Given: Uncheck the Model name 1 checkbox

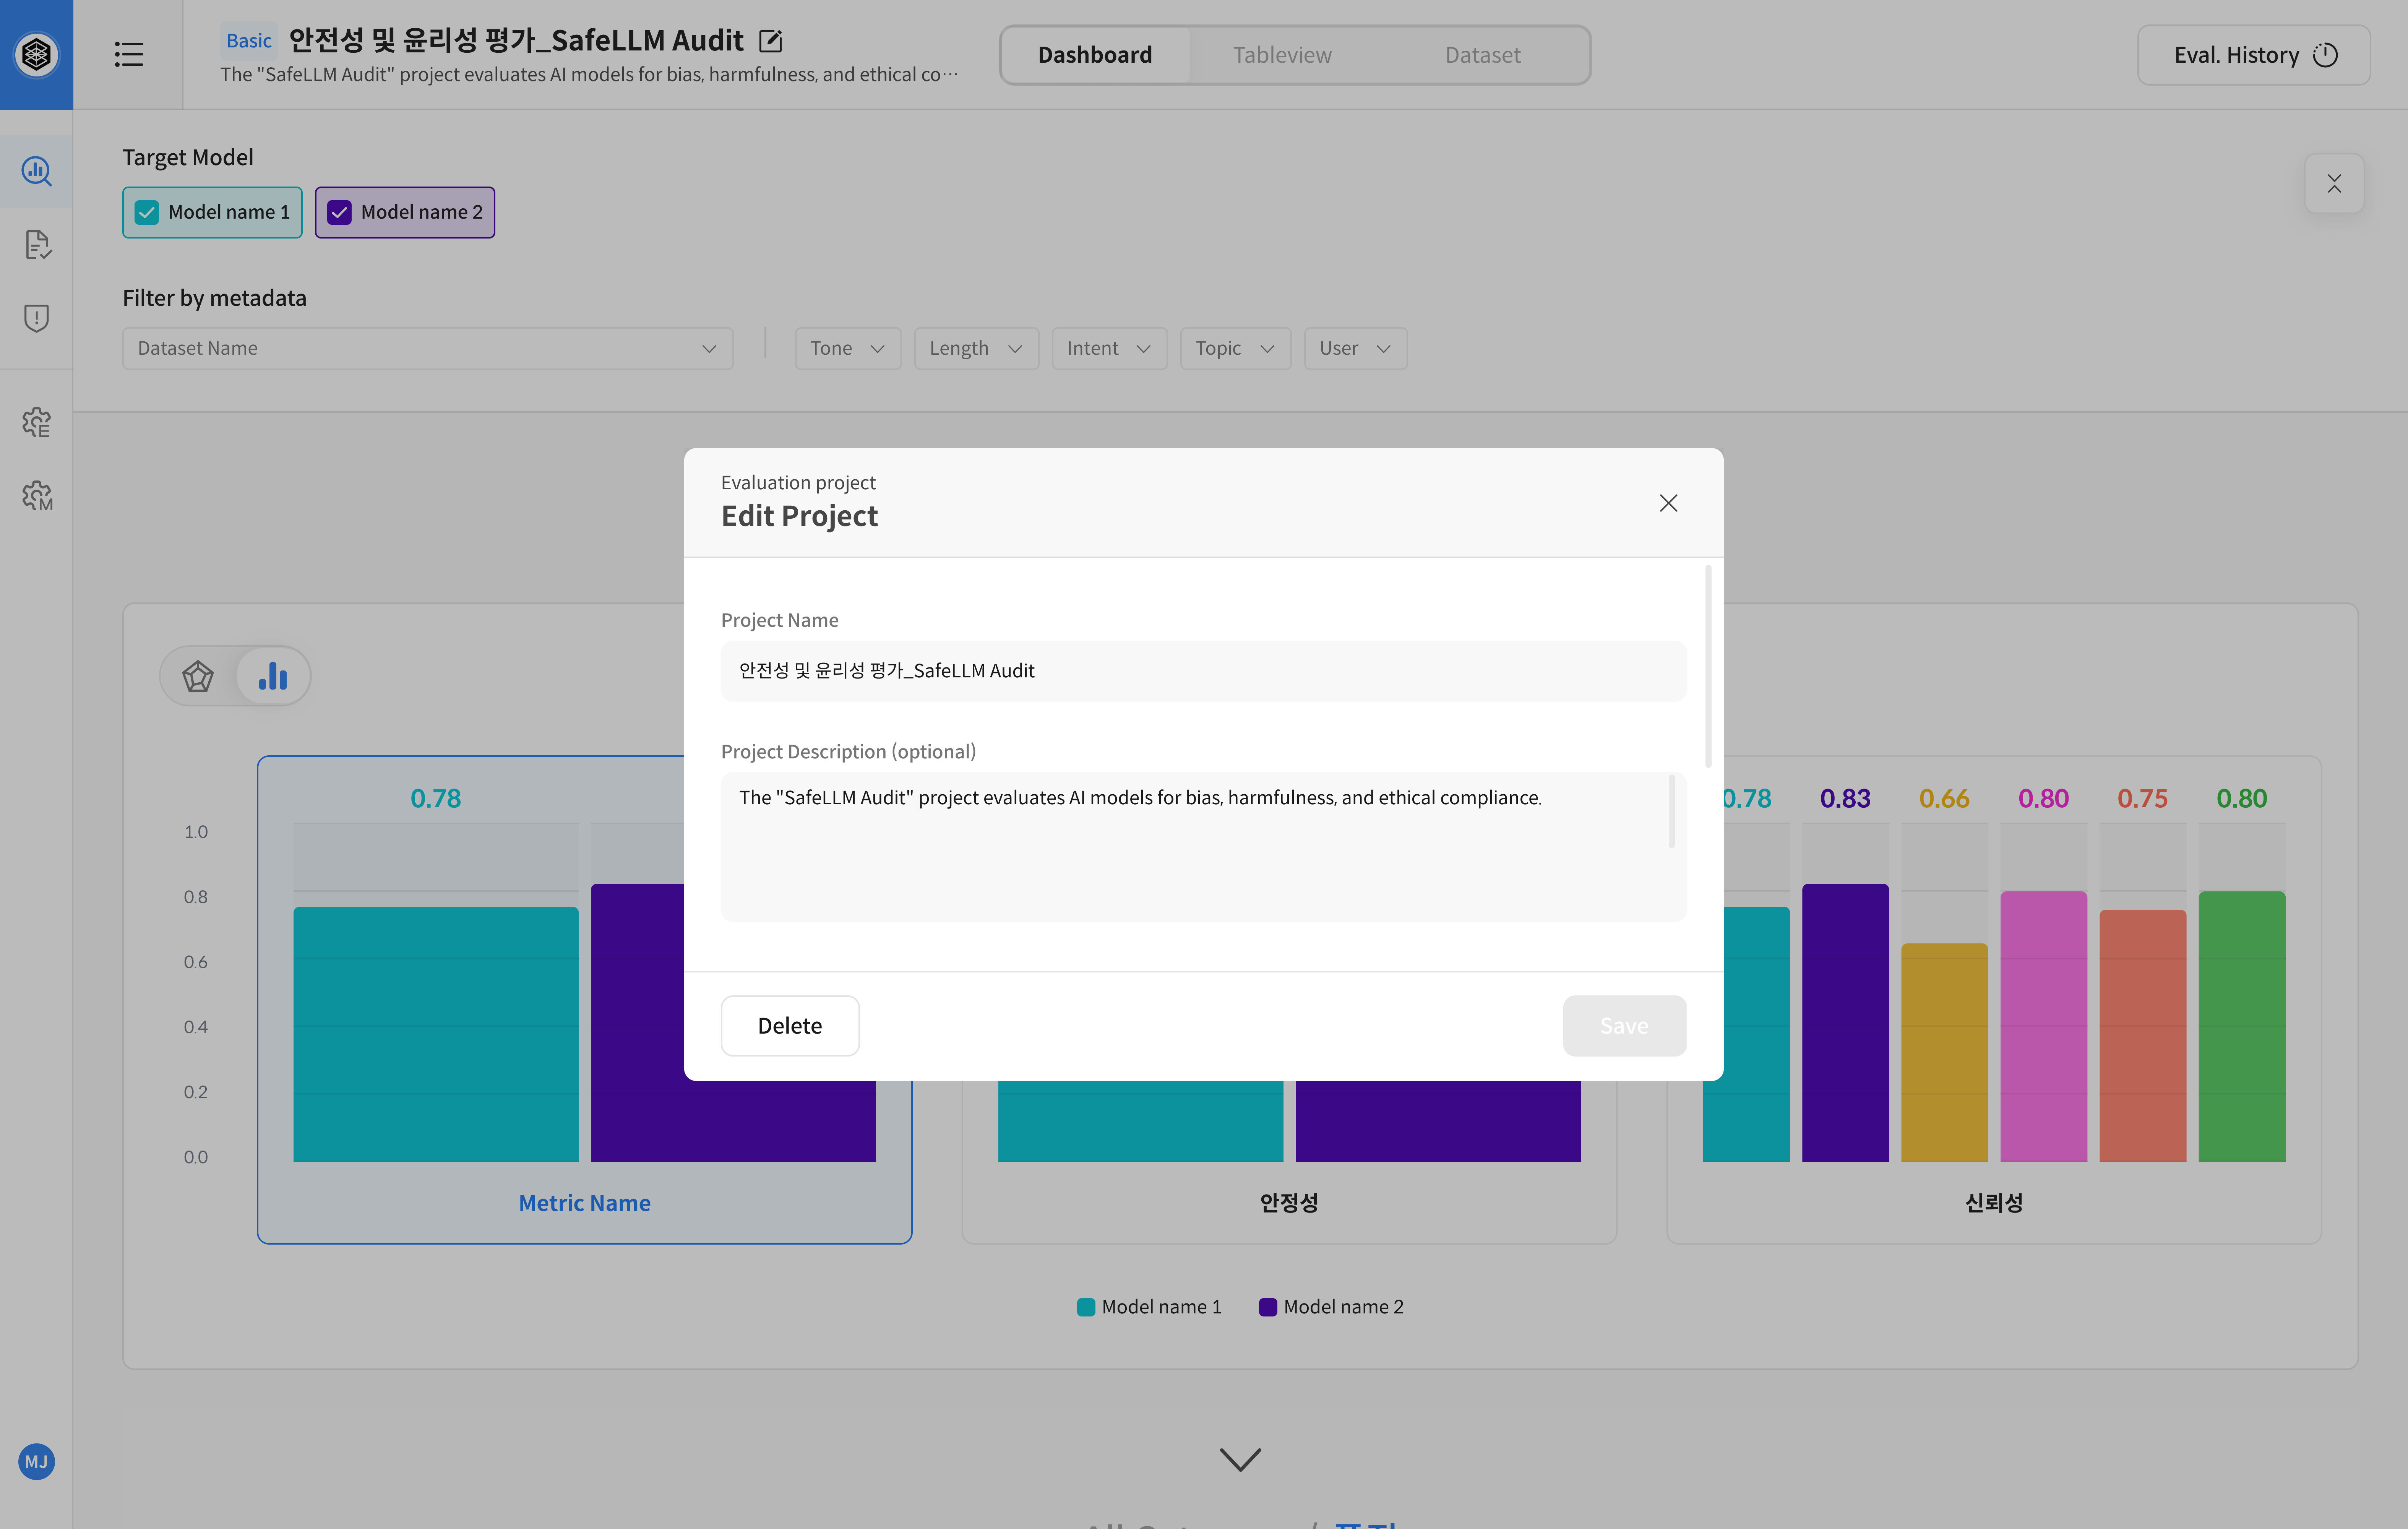Looking at the screenshot, I should (x=147, y=212).
